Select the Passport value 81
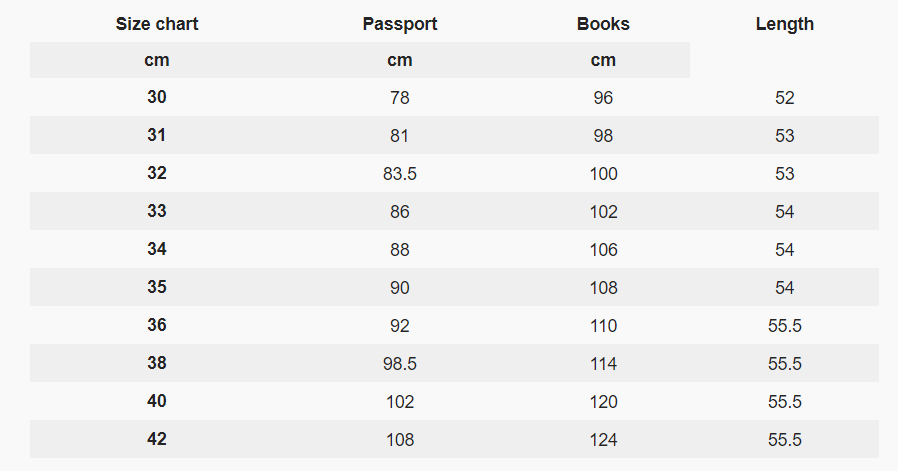The height and width of the screenshot is (471, 898). point(400,136)
